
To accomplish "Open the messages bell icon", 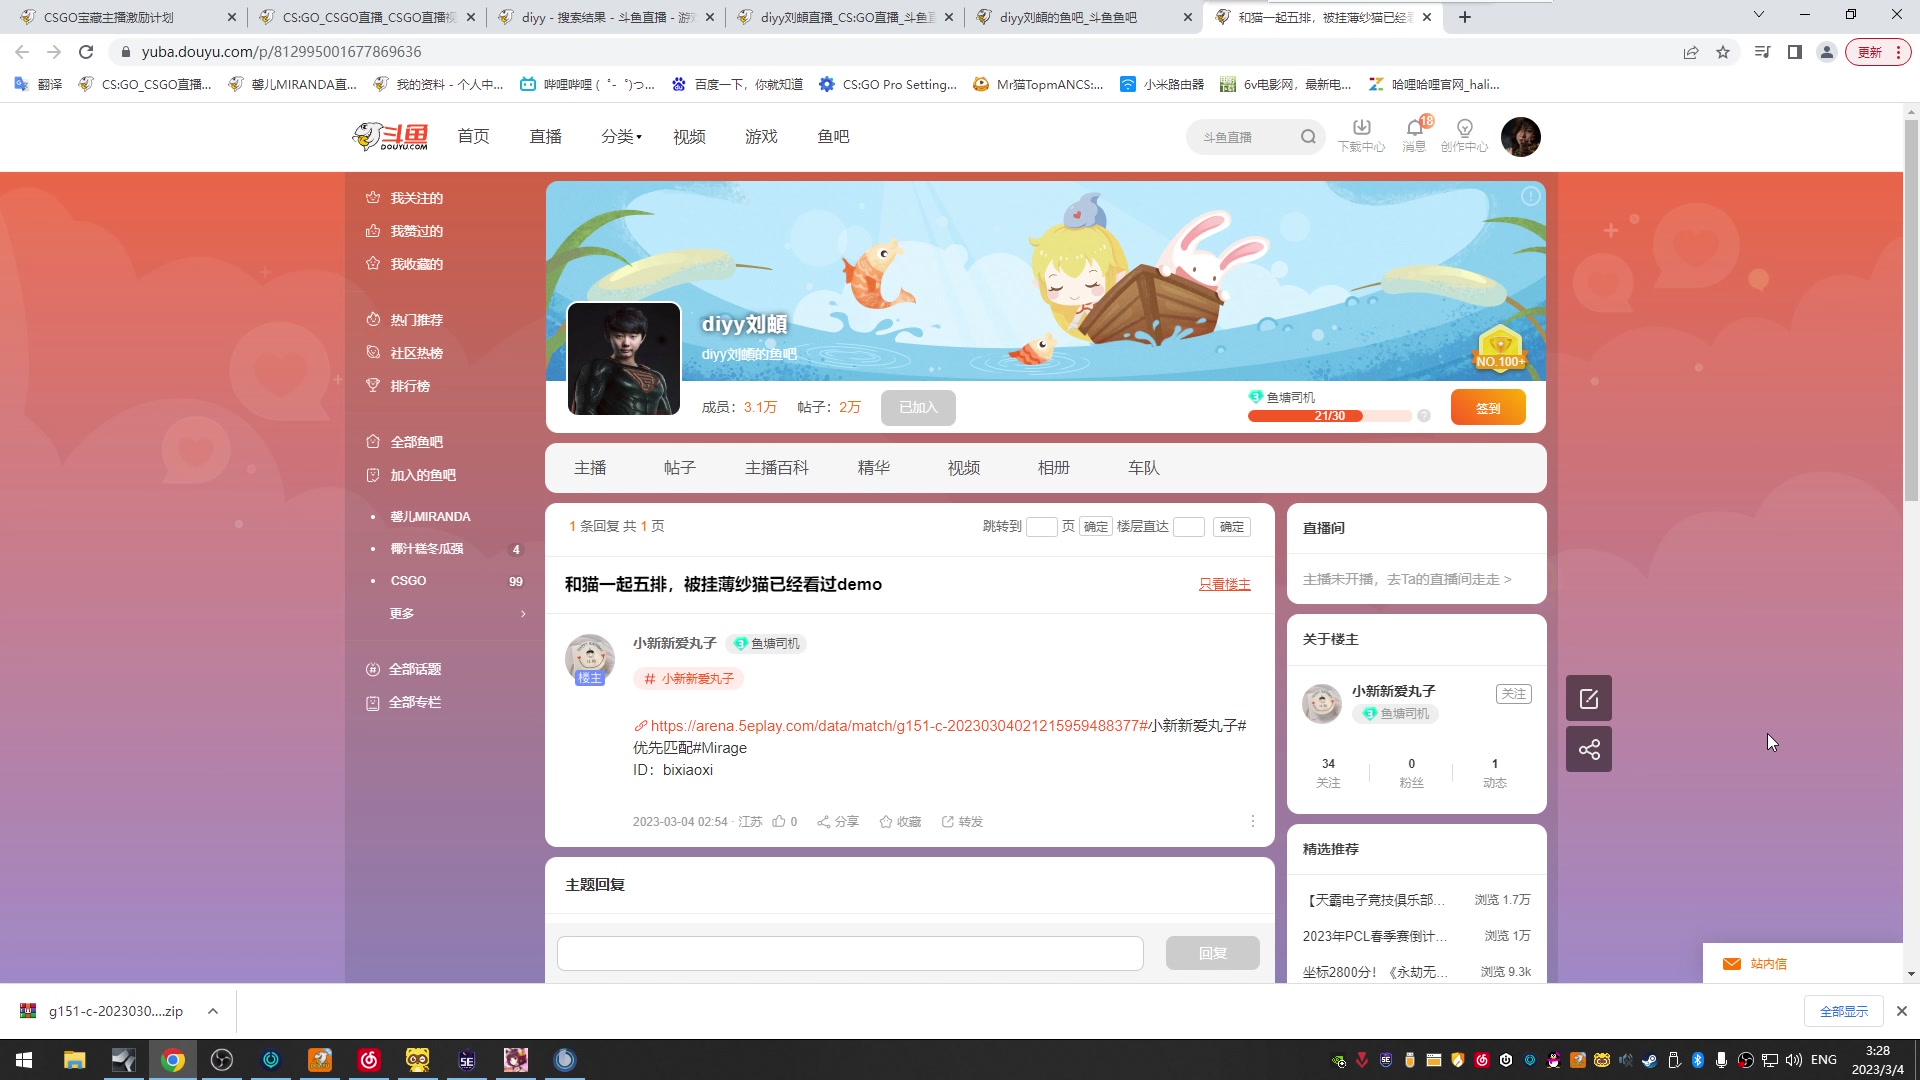I will (1414, 136).
